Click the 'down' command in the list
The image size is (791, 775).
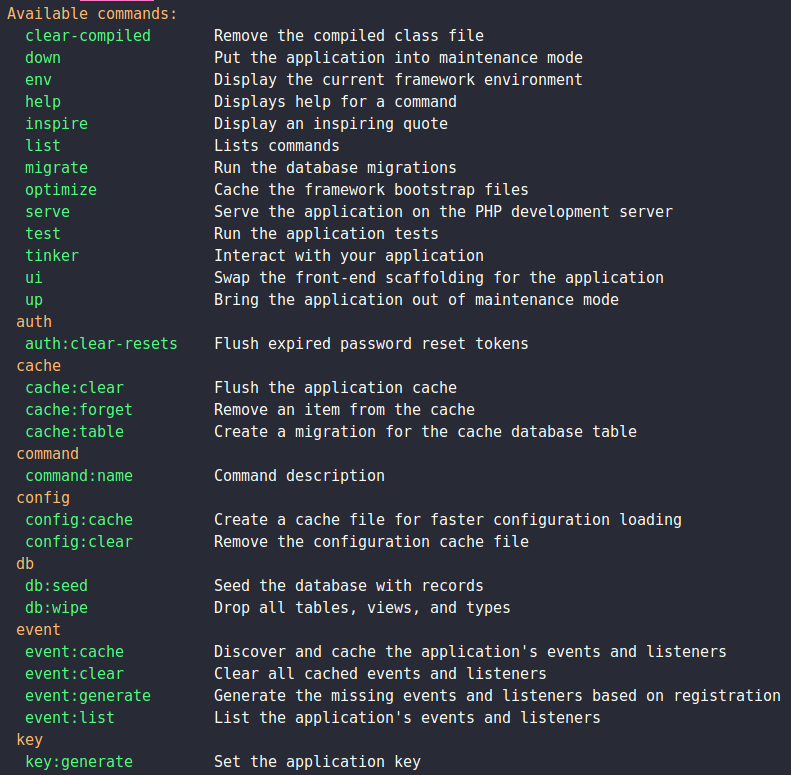point(43,58)
